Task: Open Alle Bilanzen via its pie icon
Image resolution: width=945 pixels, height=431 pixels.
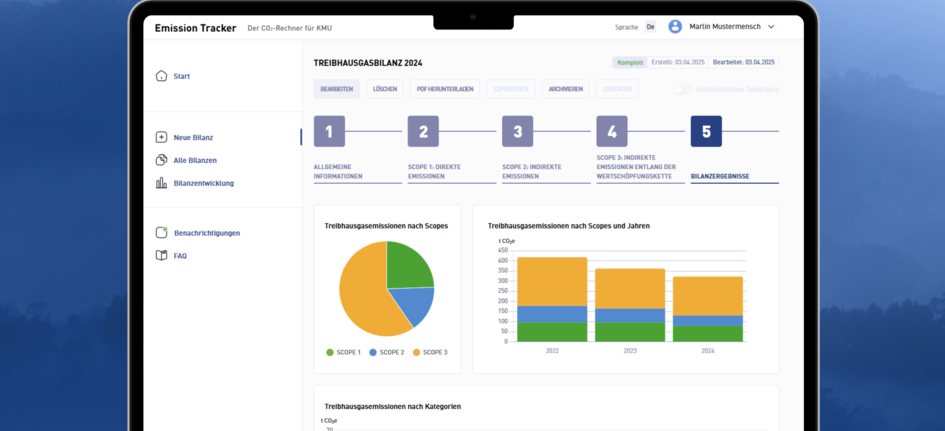Action: click(x=161, y=160)
